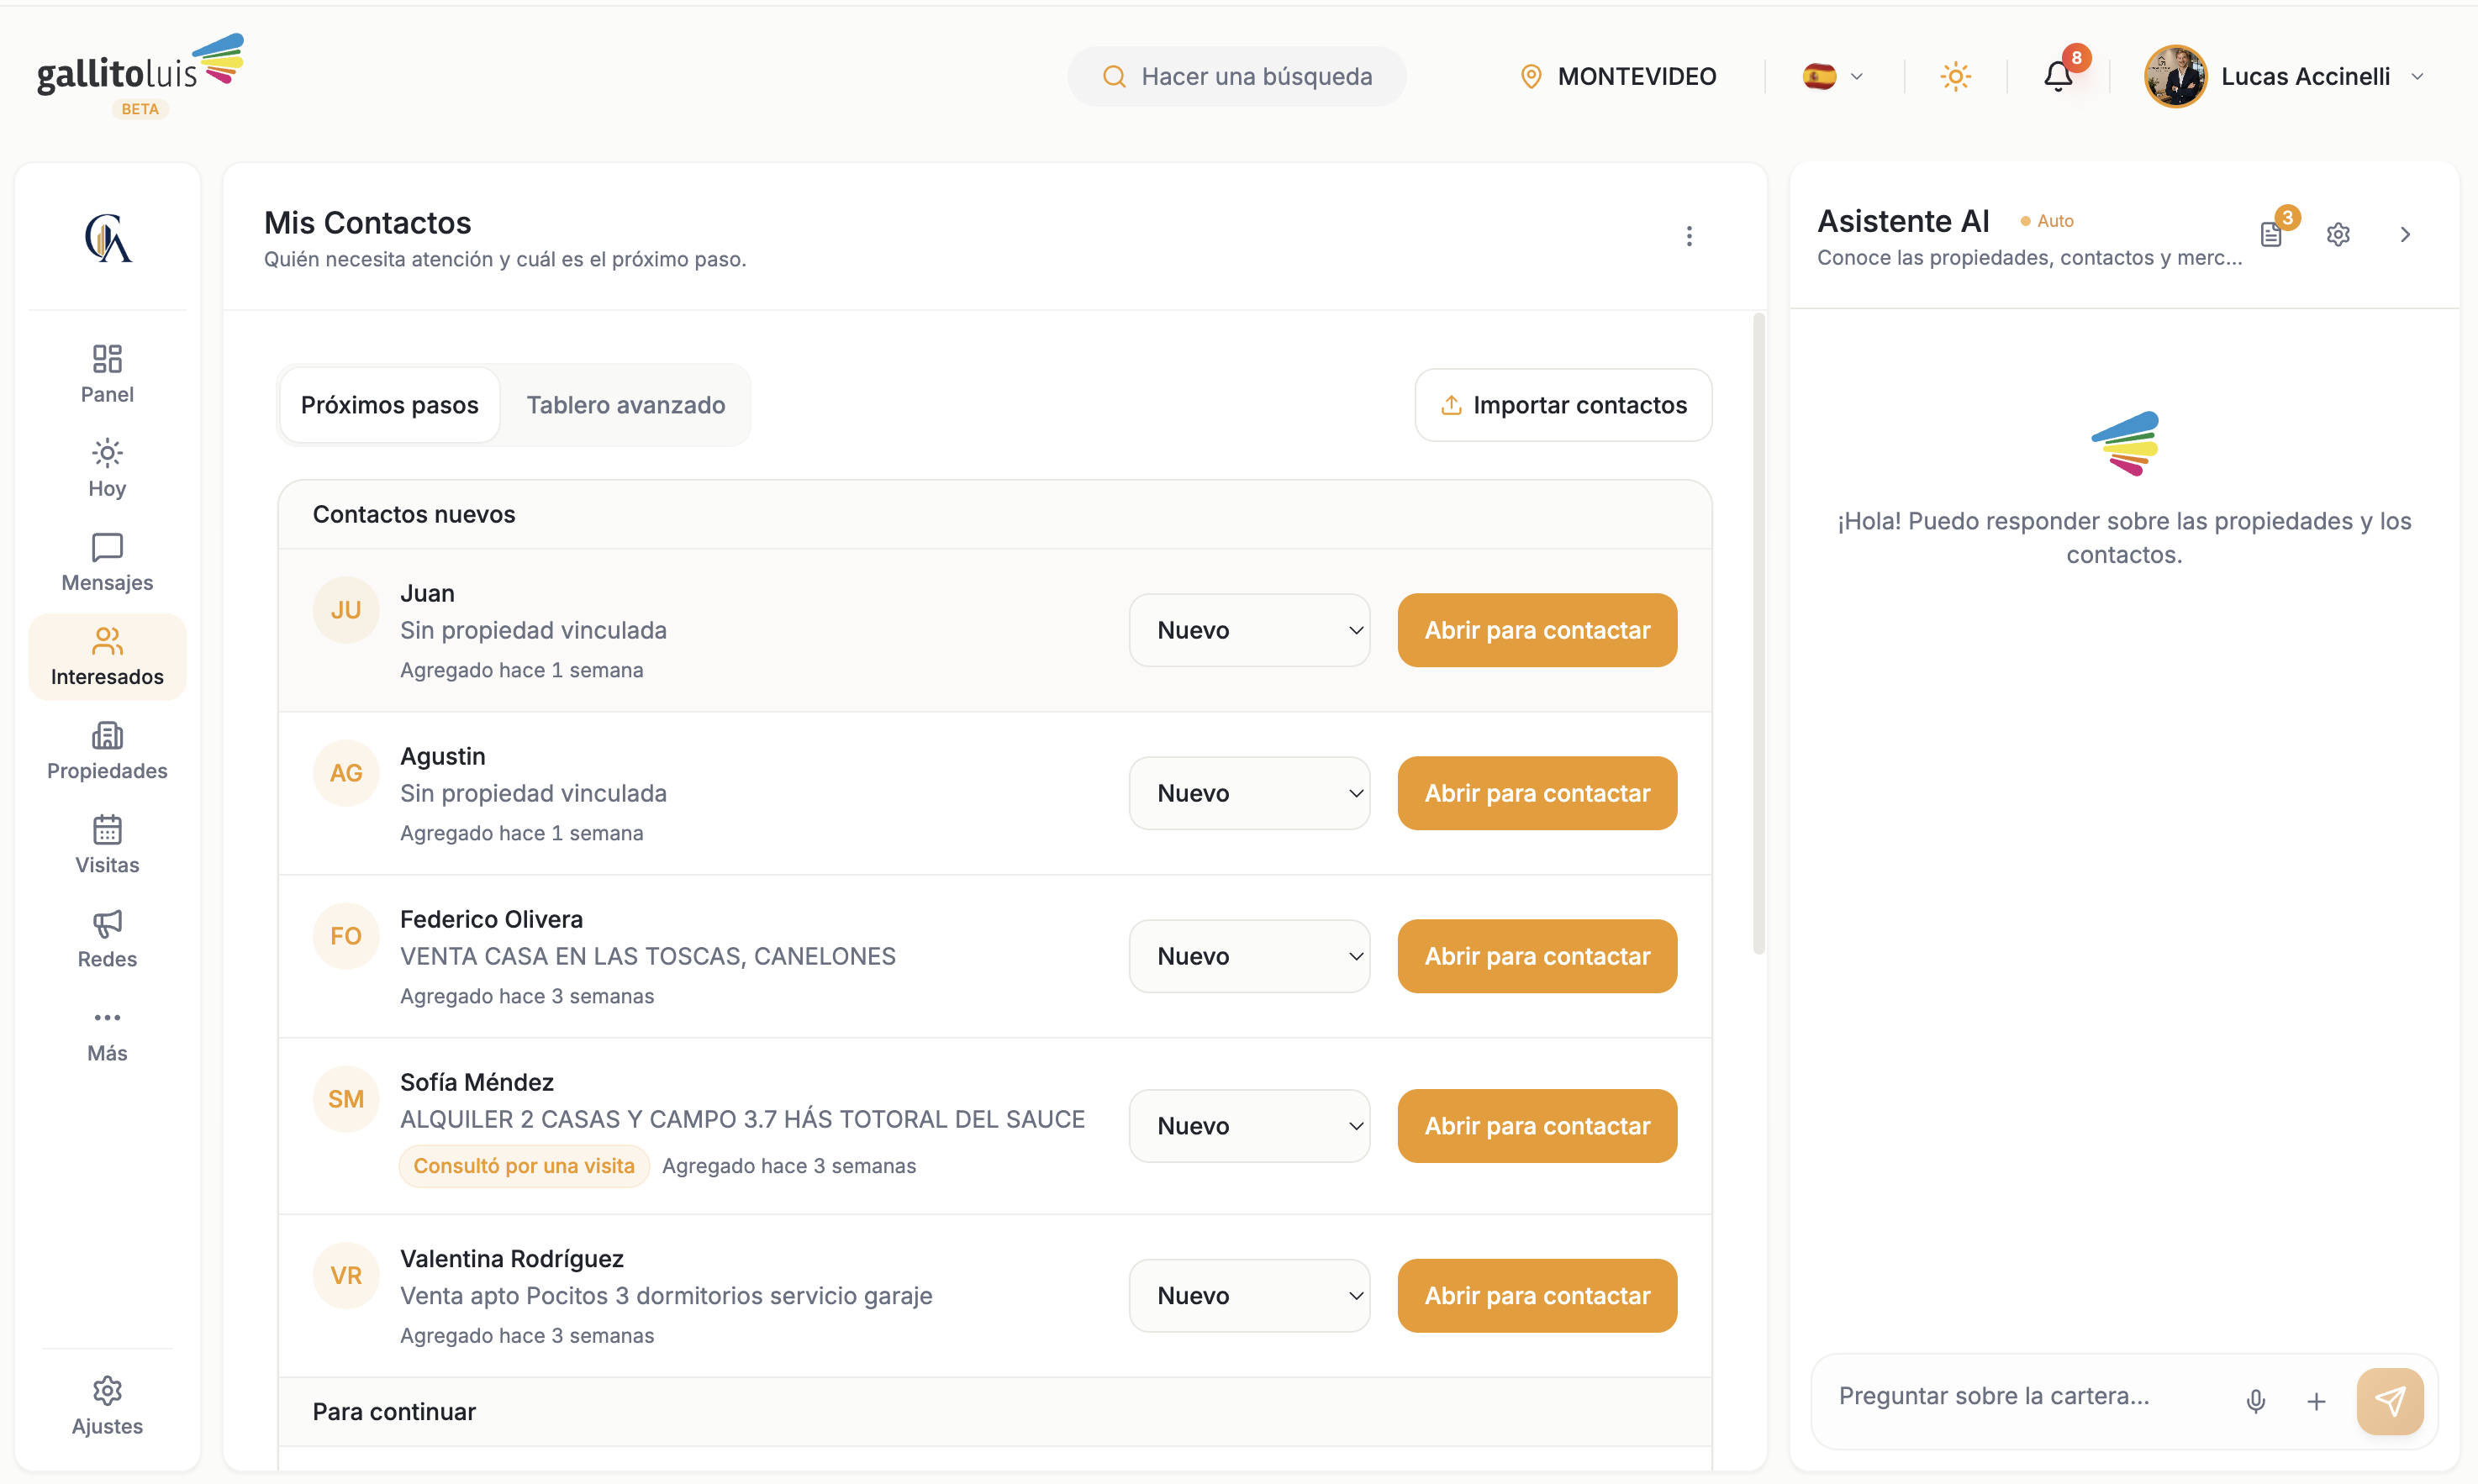The width and height of the screenshot is (2478, 1484).
Task: Open Juan's Nuevo status dropdown
Action: coord(1249,630)
